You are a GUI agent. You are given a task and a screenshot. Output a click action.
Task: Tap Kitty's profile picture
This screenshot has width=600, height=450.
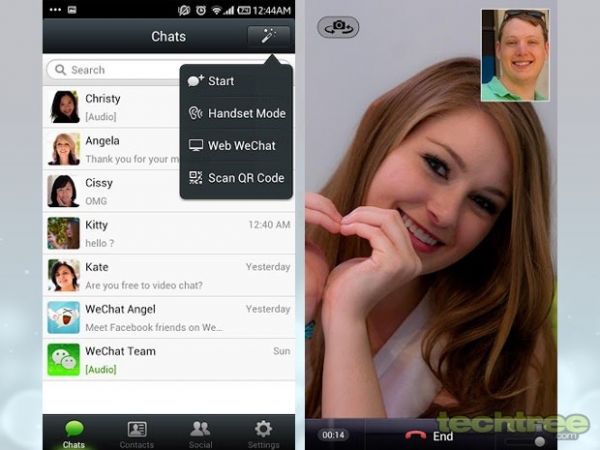pyautogui.click(x=64, y=233)
